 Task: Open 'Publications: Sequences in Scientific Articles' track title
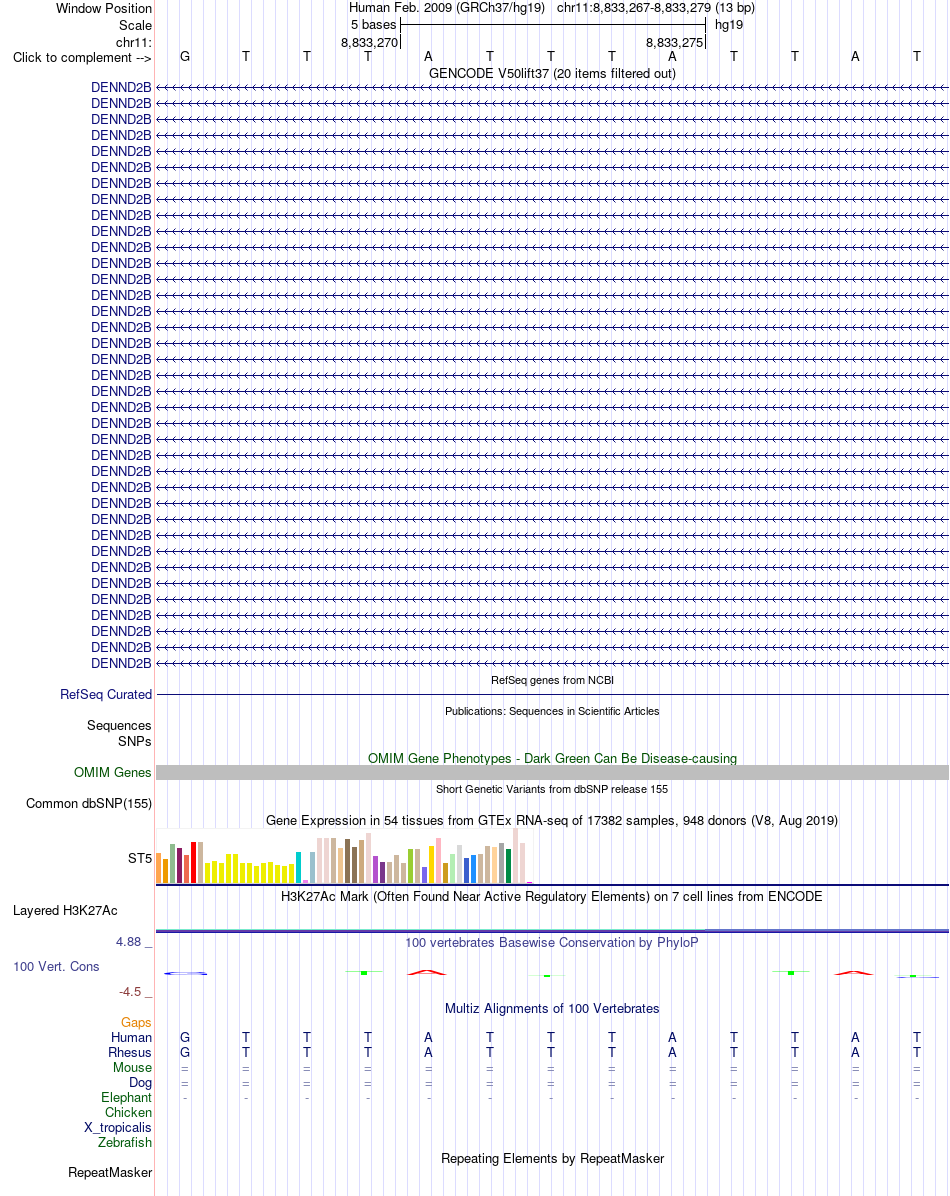coord(552,711)
